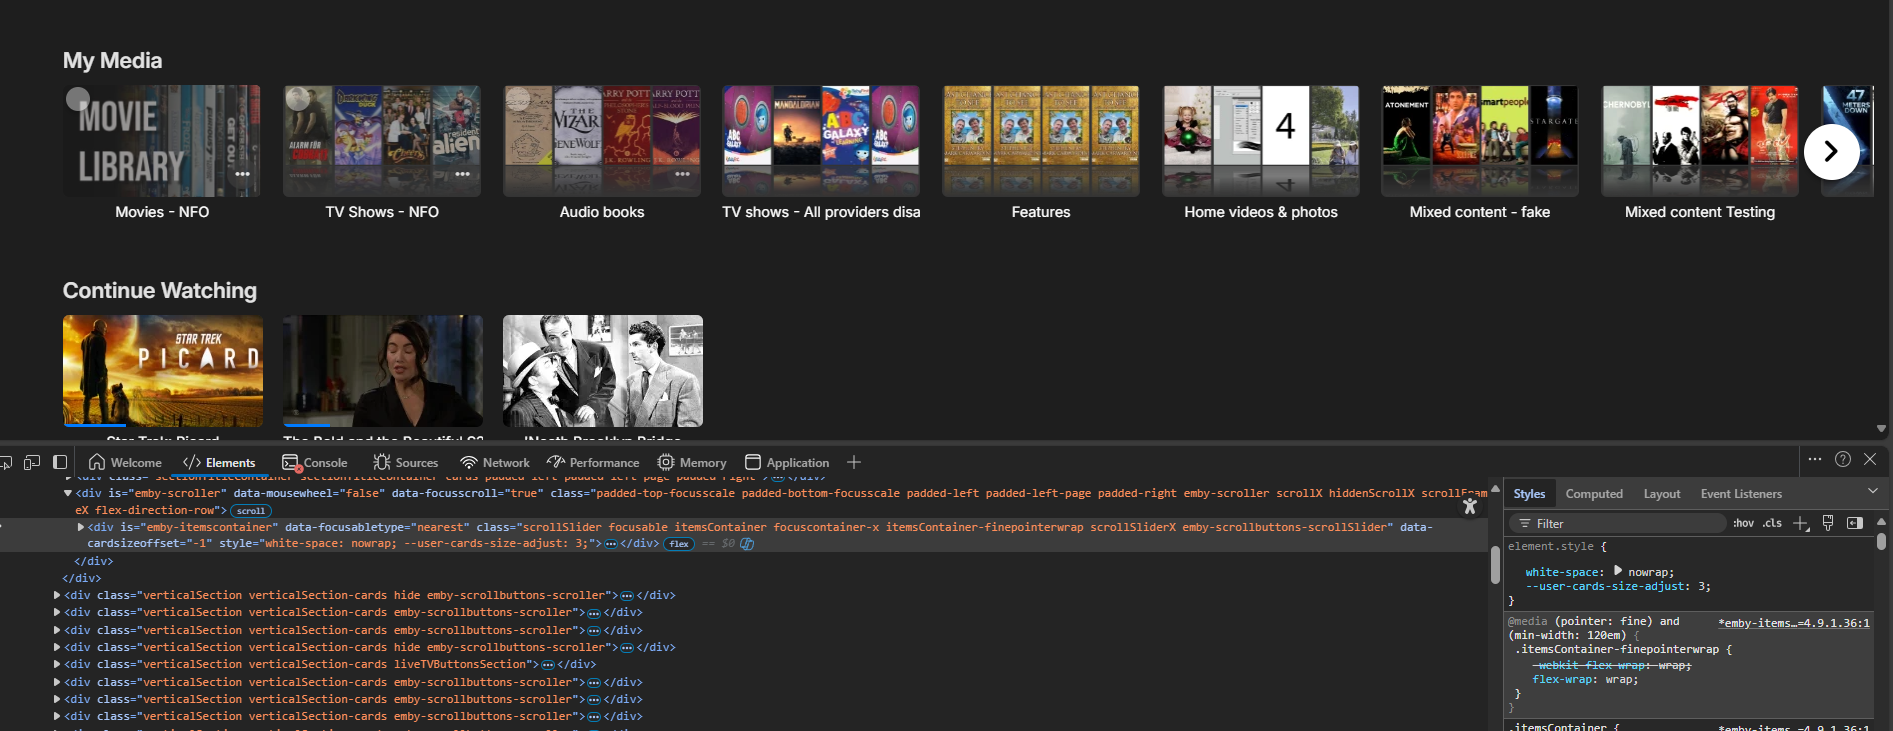Select the Movies - NFO selection circle

(x=78, y=99)
